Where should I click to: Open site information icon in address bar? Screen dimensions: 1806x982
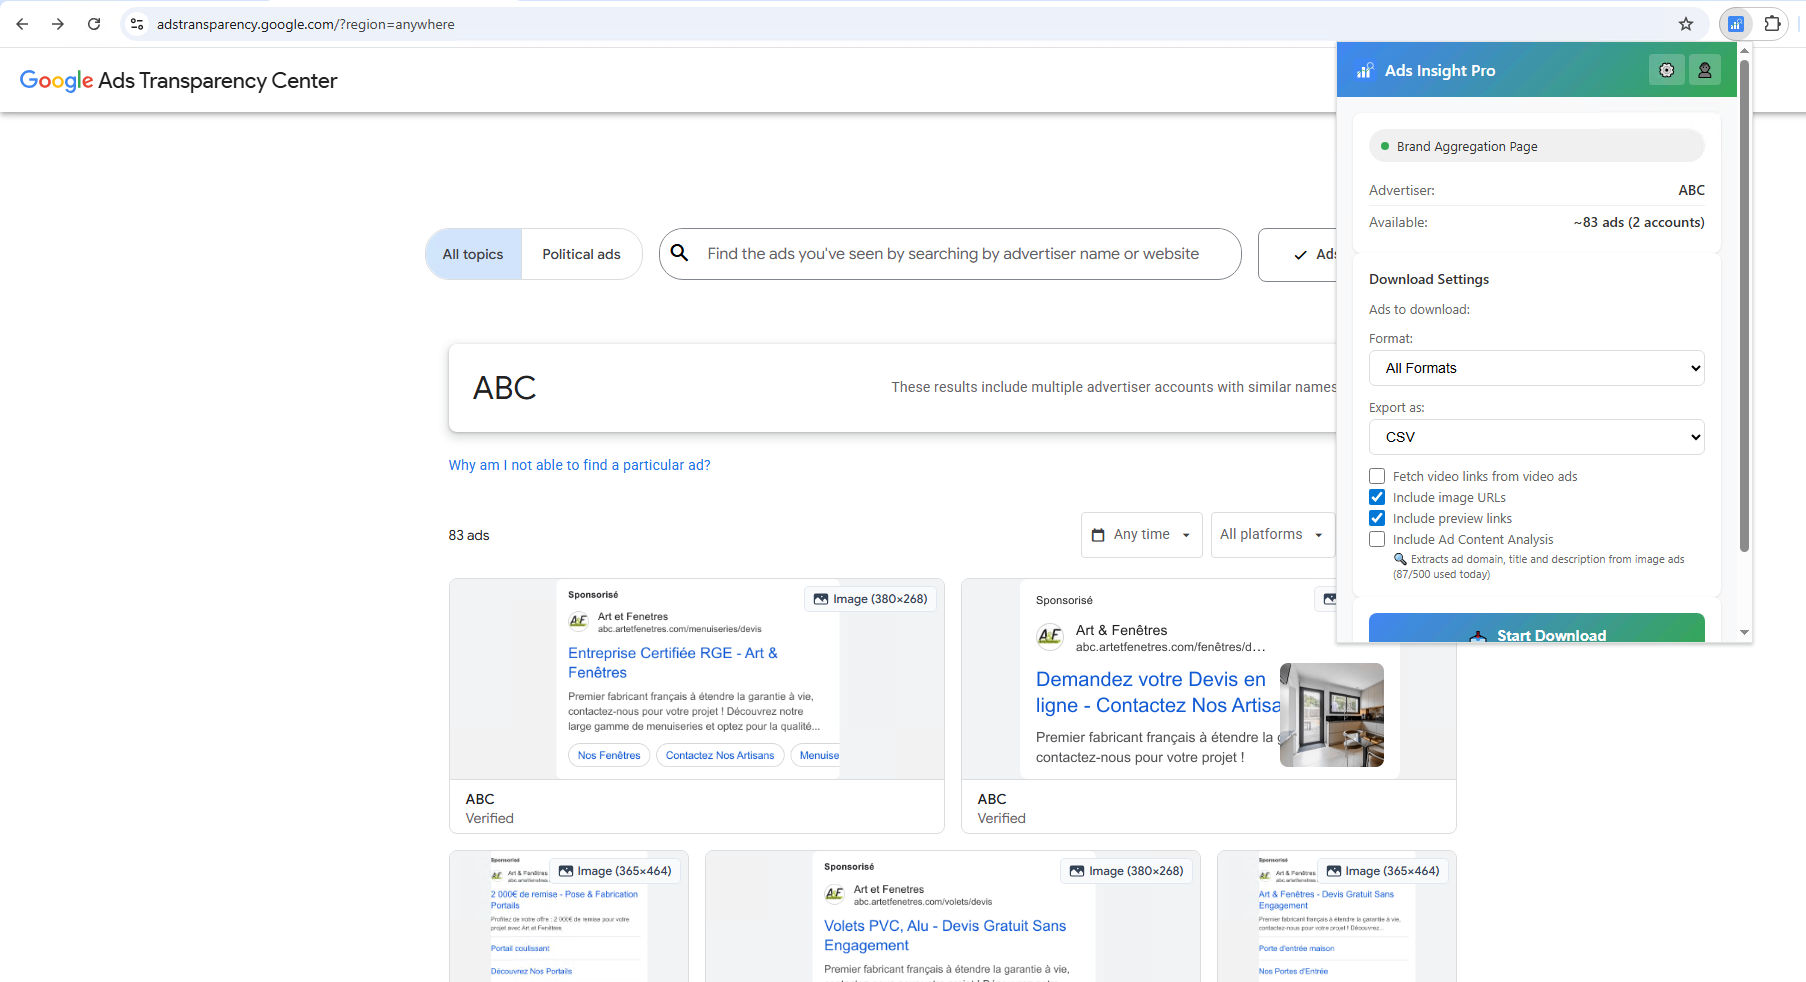click(x=136, y=24)
